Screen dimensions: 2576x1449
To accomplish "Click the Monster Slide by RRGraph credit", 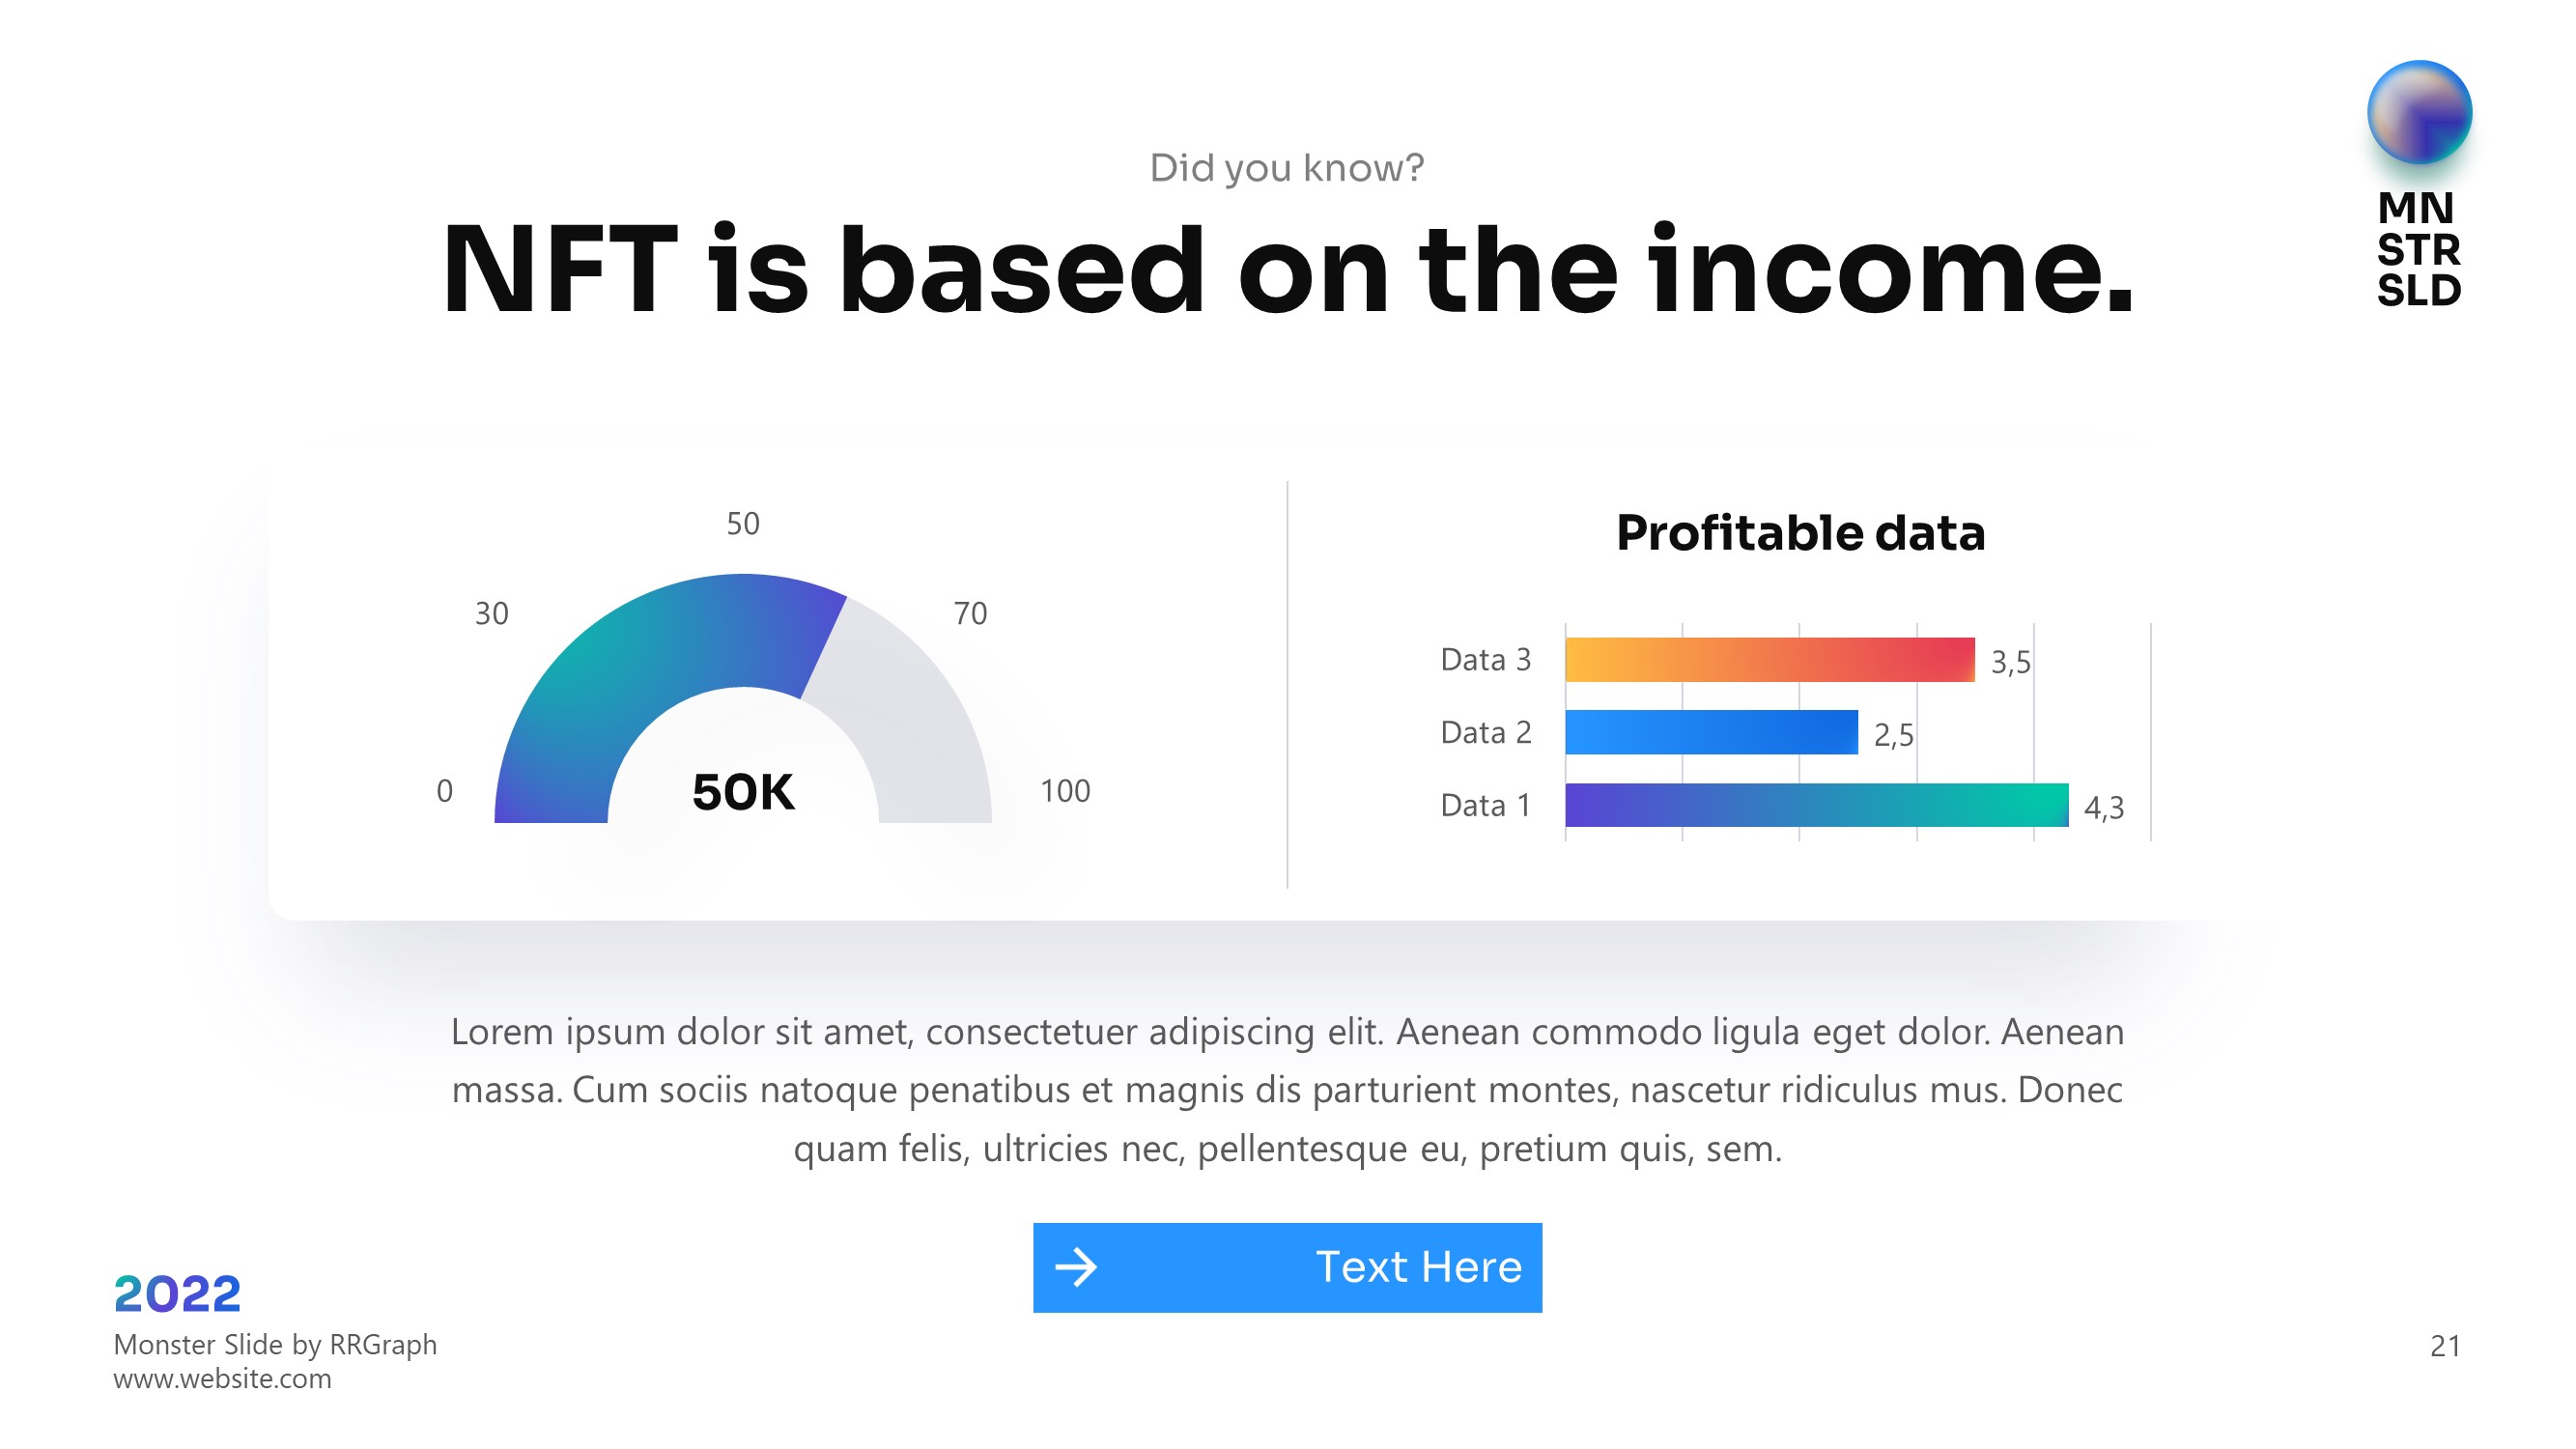I will pyautogui.click(x=275, y=1345).
